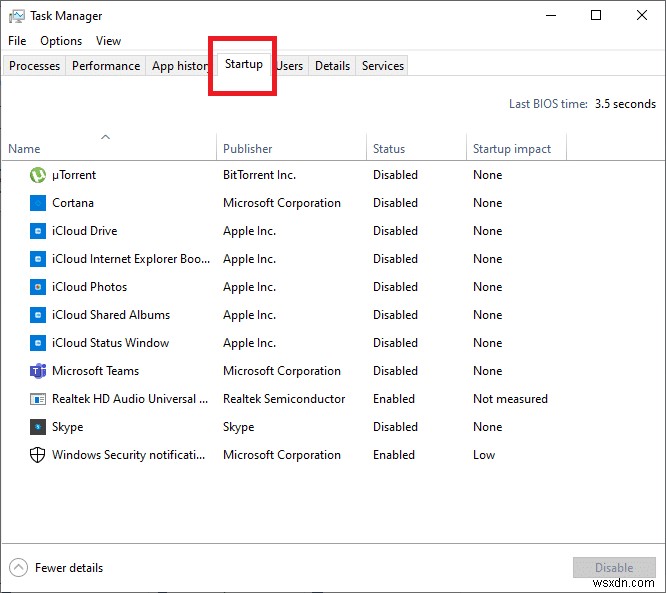Screen dimensions: 666x593
Task: Click the Fewer details link text
Action: [69, 568]
